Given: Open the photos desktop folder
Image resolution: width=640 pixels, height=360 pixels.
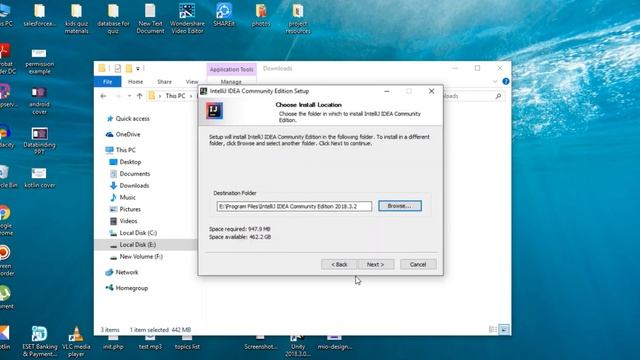Looking at the screenshot, I should tap(261, 16).
